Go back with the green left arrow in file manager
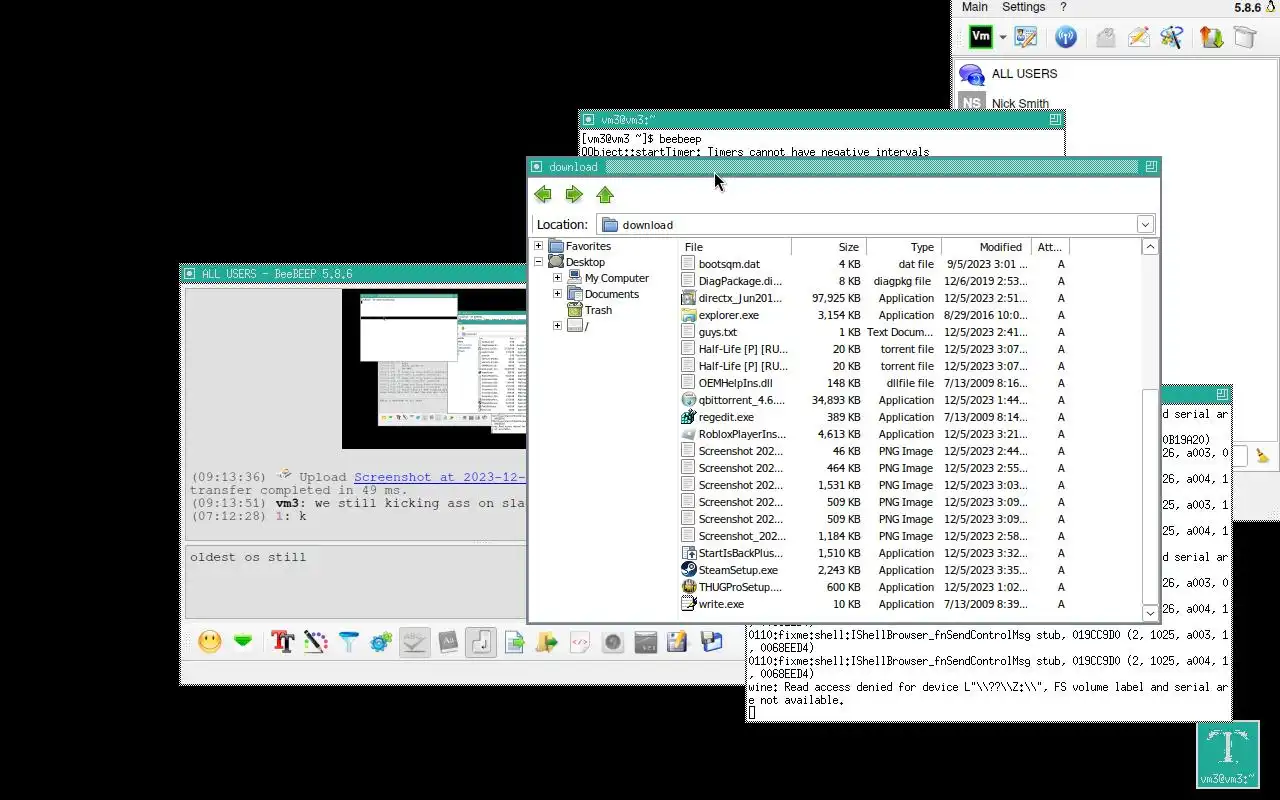 click(543, 194)
